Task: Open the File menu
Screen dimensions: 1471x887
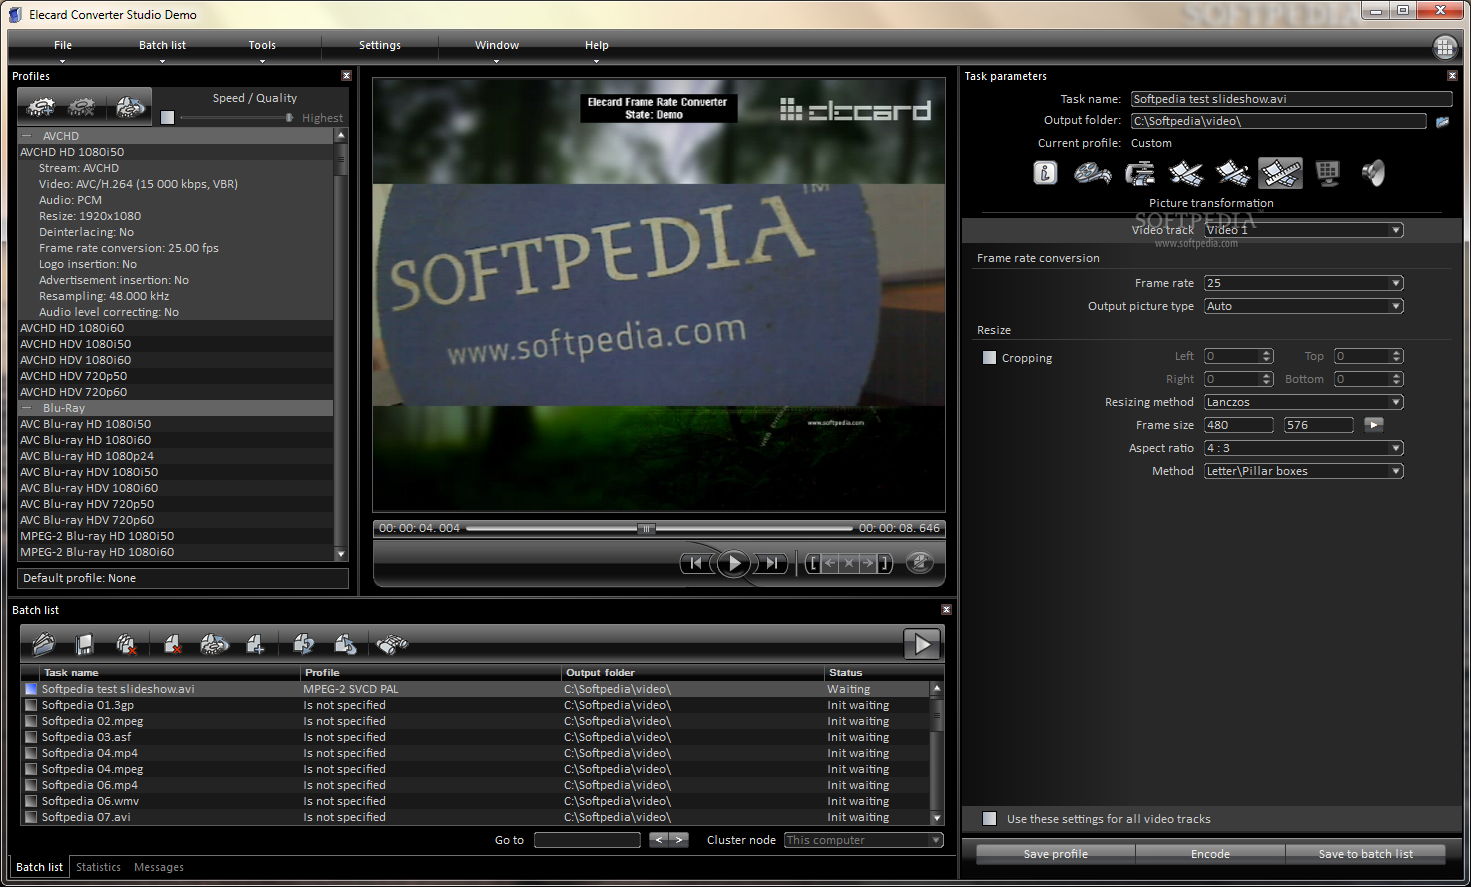Action: pyautogui.click(x=62, y=45)
